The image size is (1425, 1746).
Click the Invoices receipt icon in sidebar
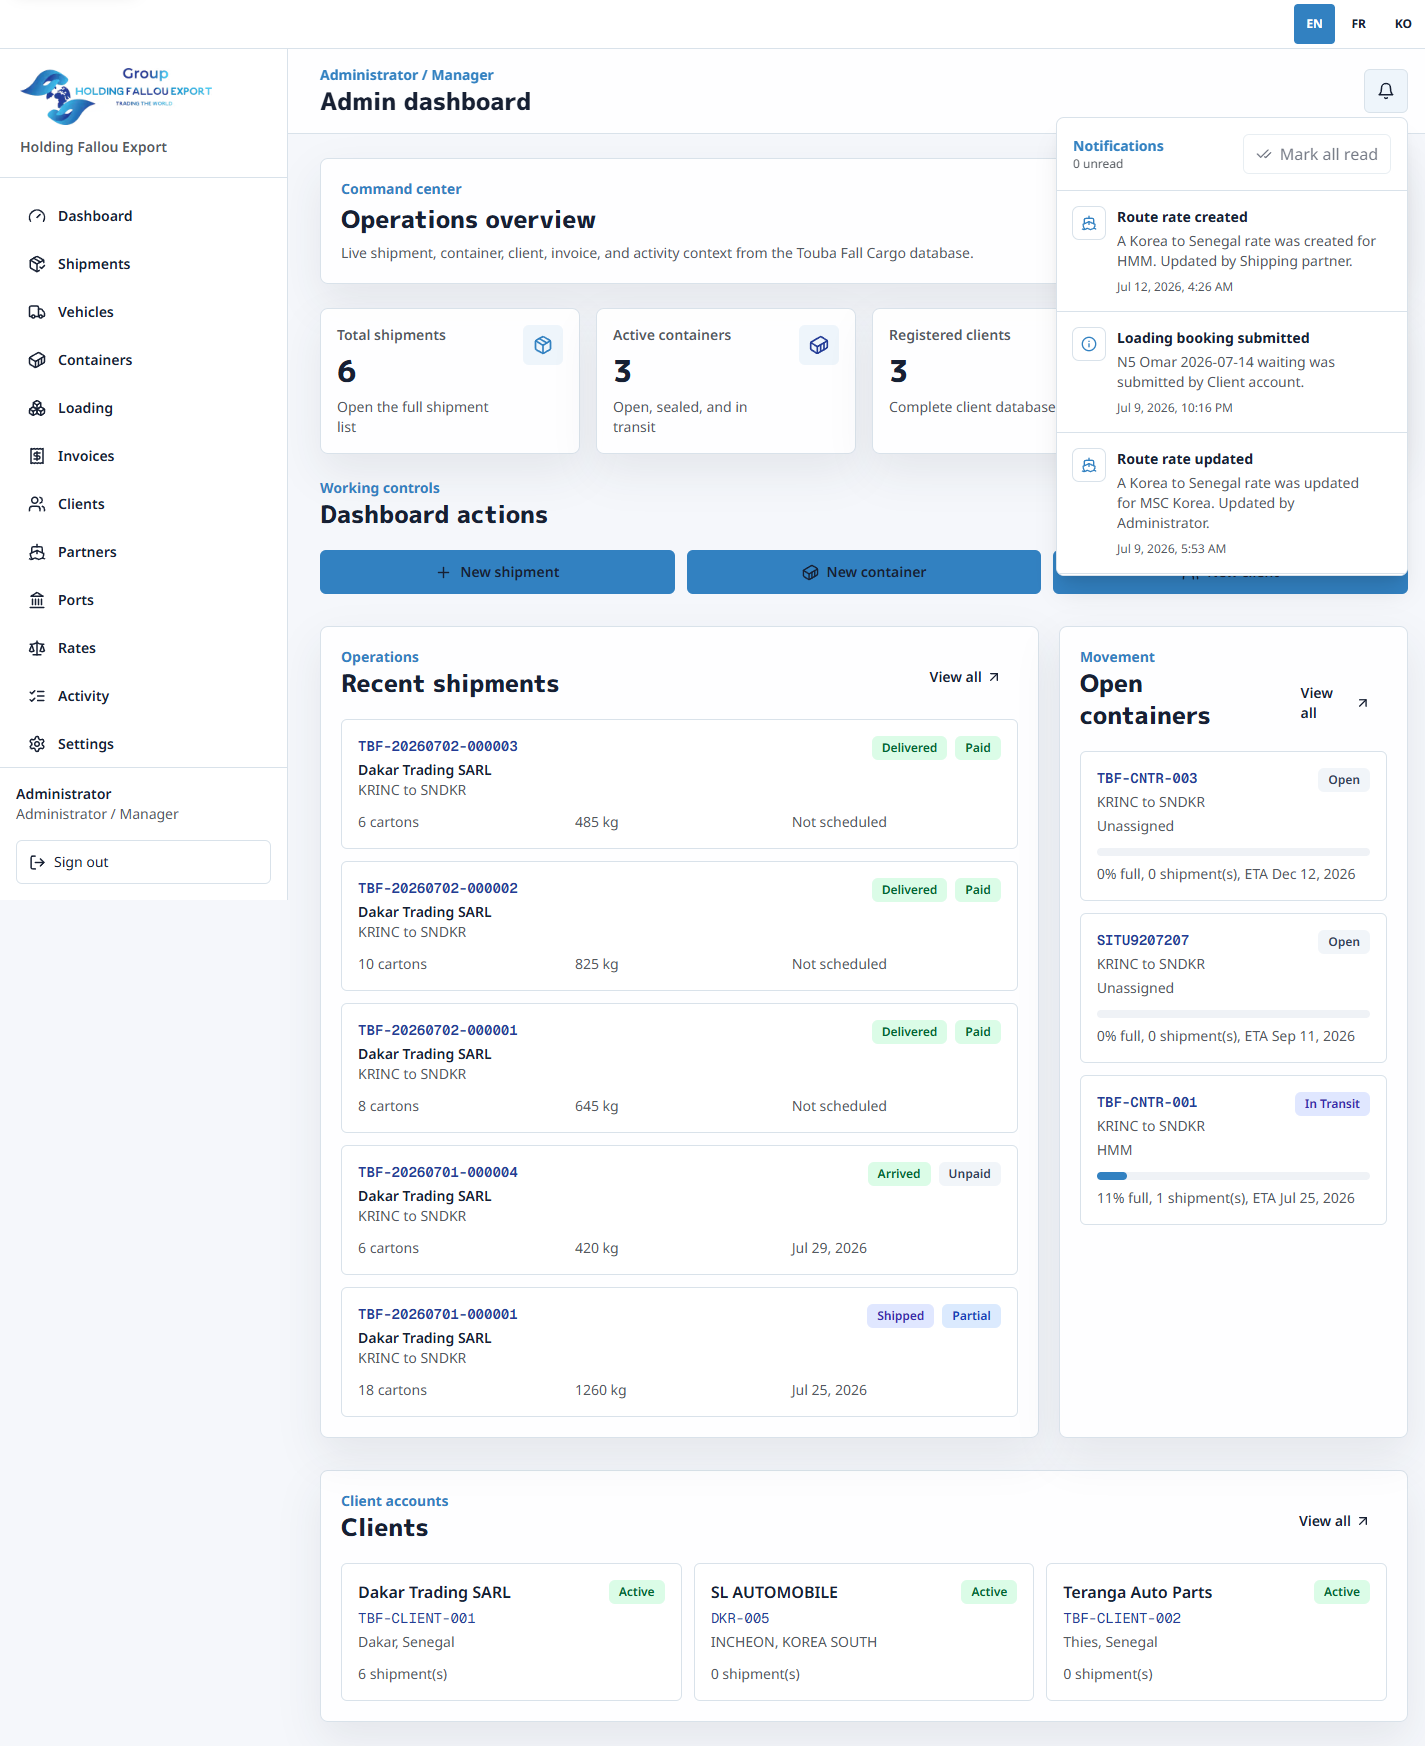(37, 456)
